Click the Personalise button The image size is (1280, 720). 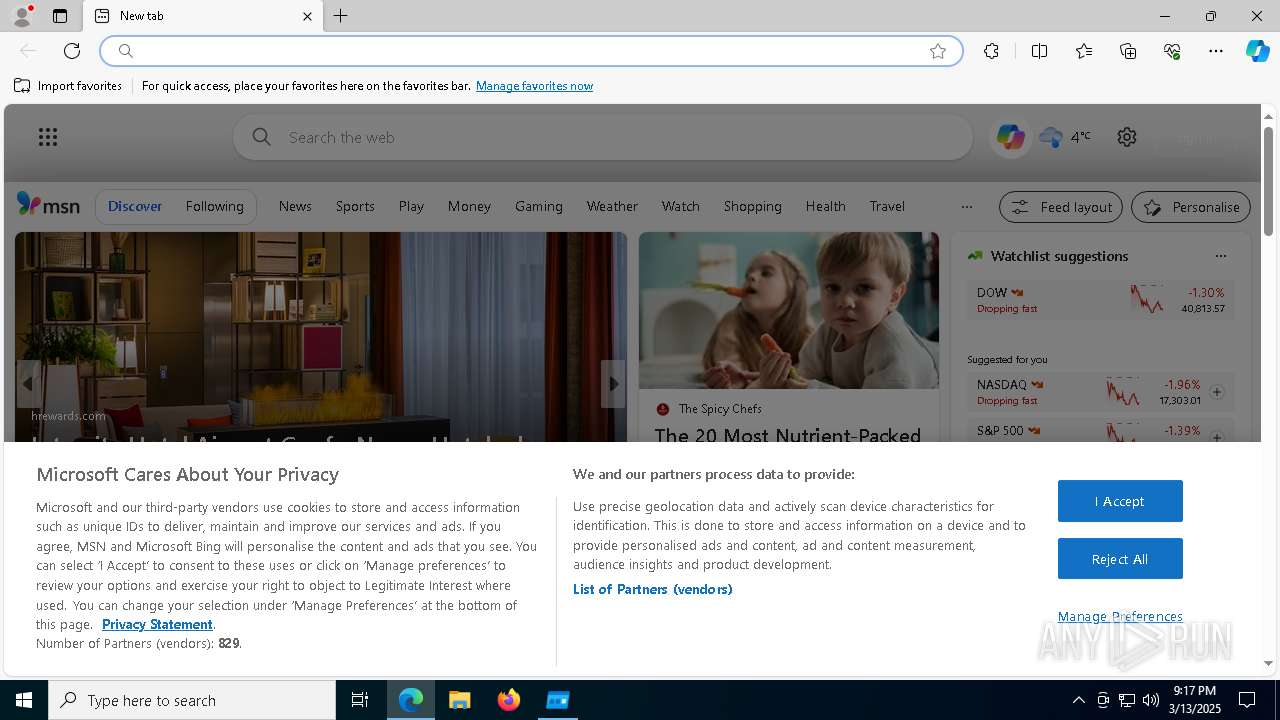[1191, 207]
